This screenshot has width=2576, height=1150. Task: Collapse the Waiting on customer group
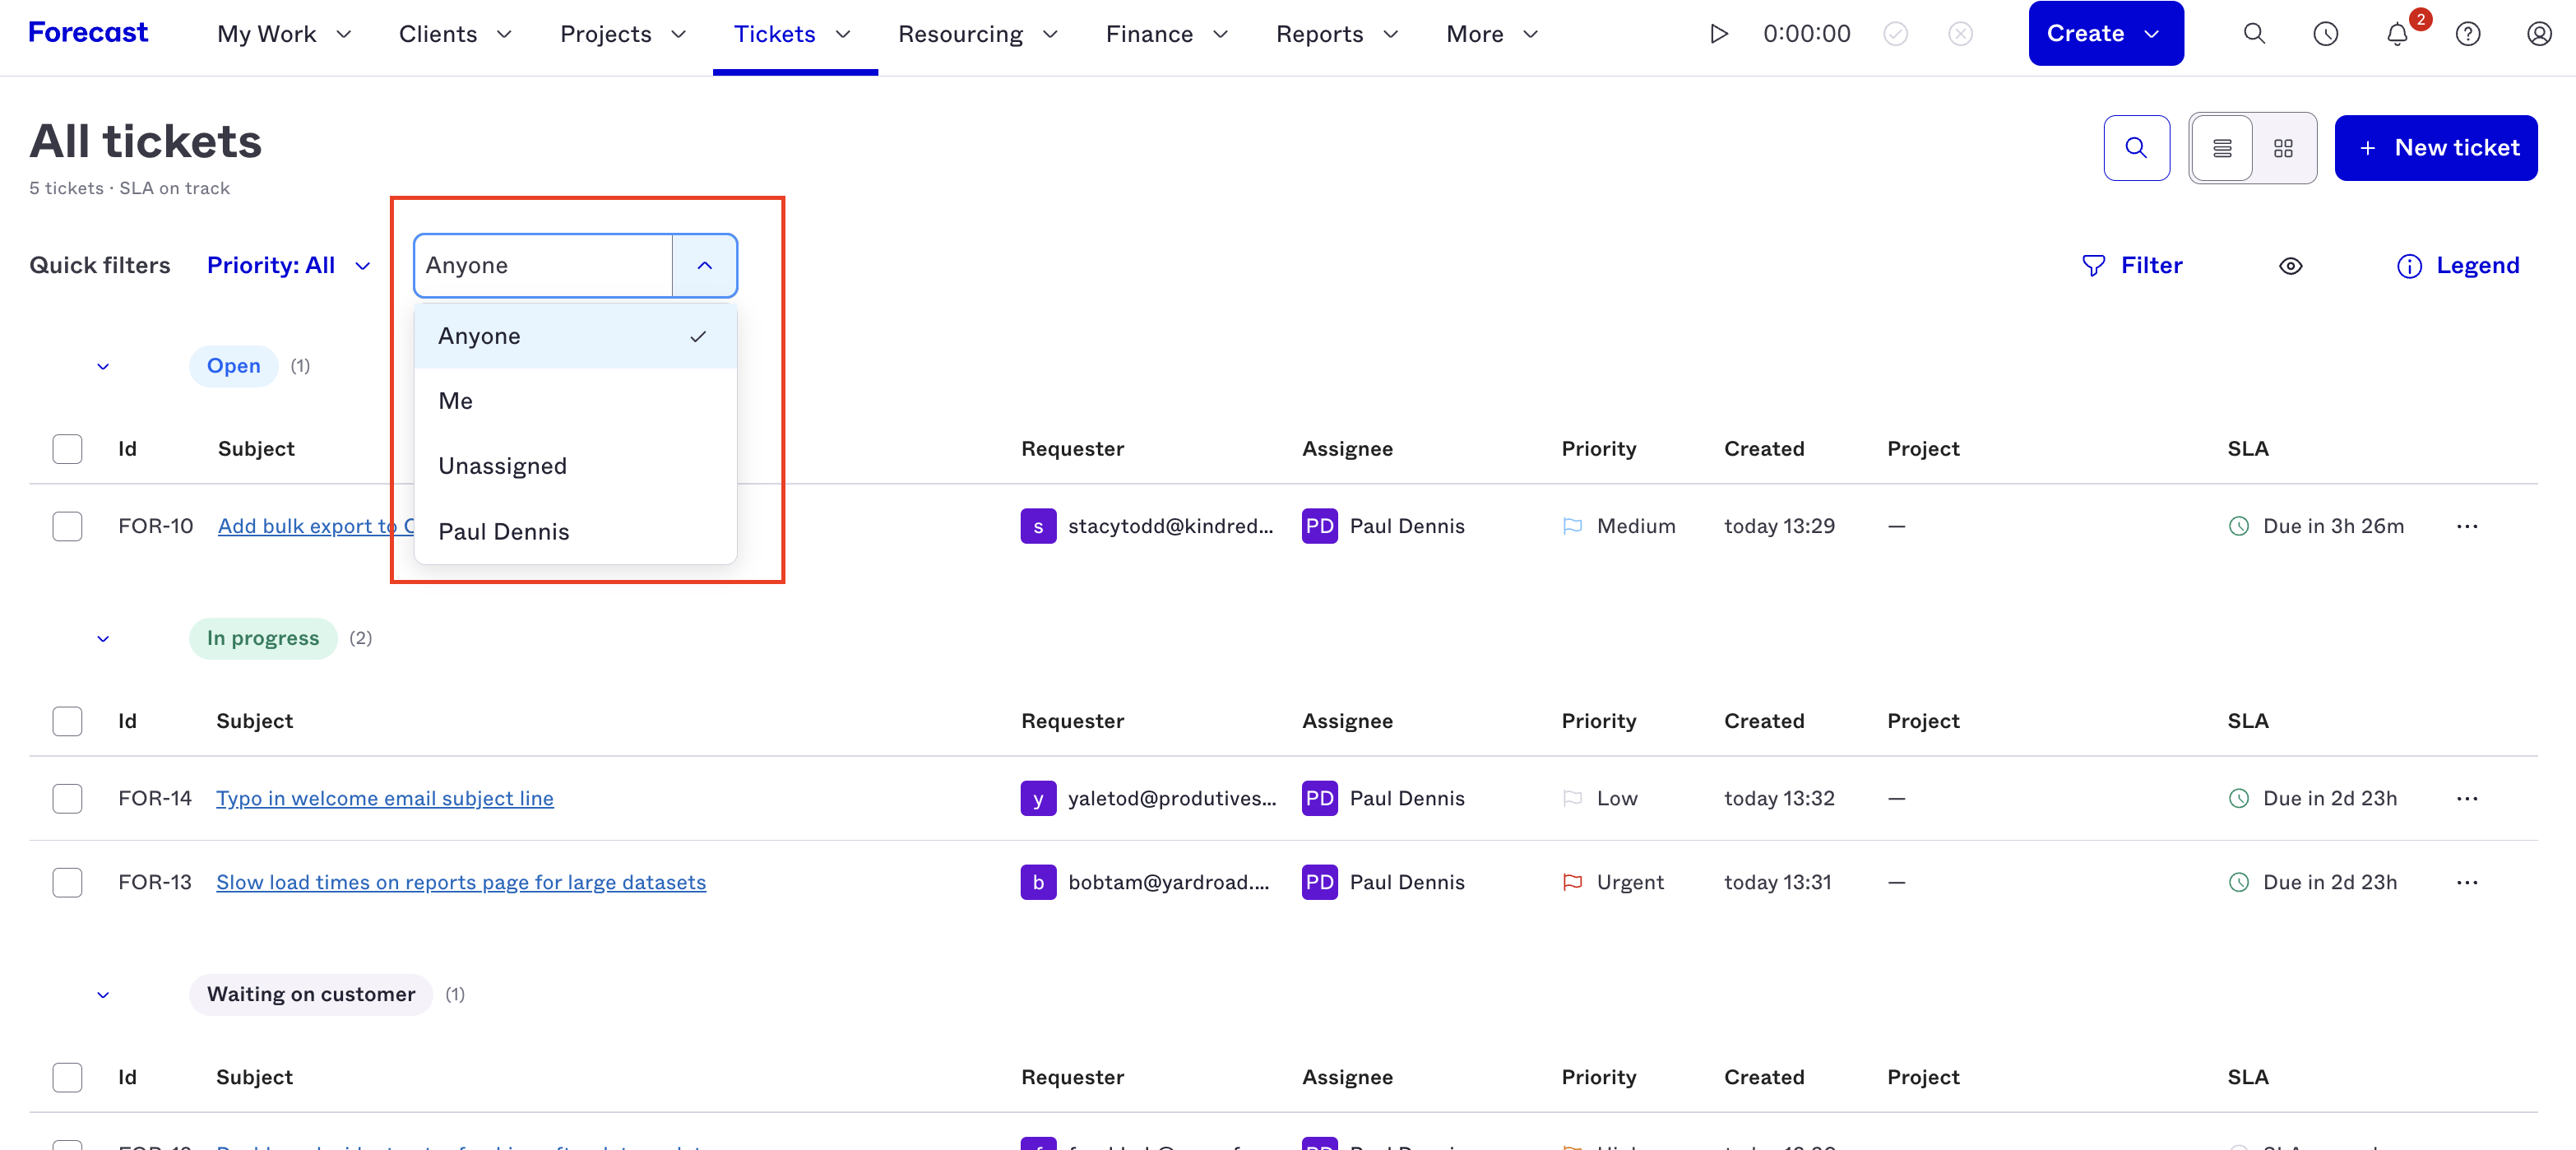[103, 994]
